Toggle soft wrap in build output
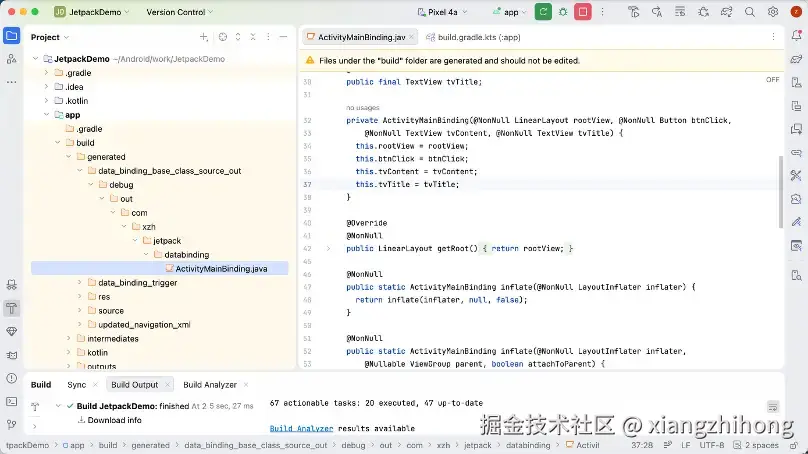 click(x=772, y=407)
